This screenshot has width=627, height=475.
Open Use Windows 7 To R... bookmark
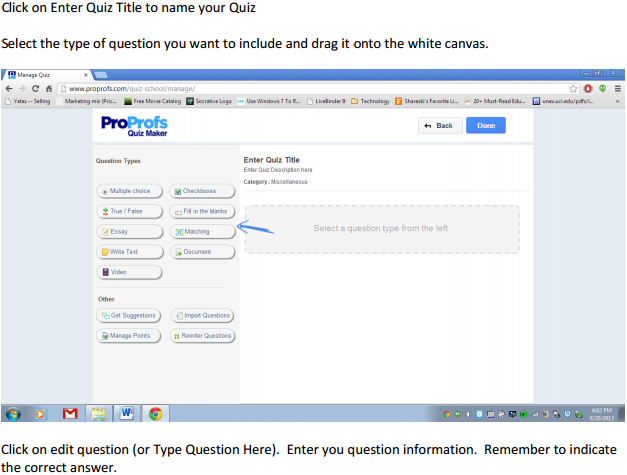[x=269, y=102]
